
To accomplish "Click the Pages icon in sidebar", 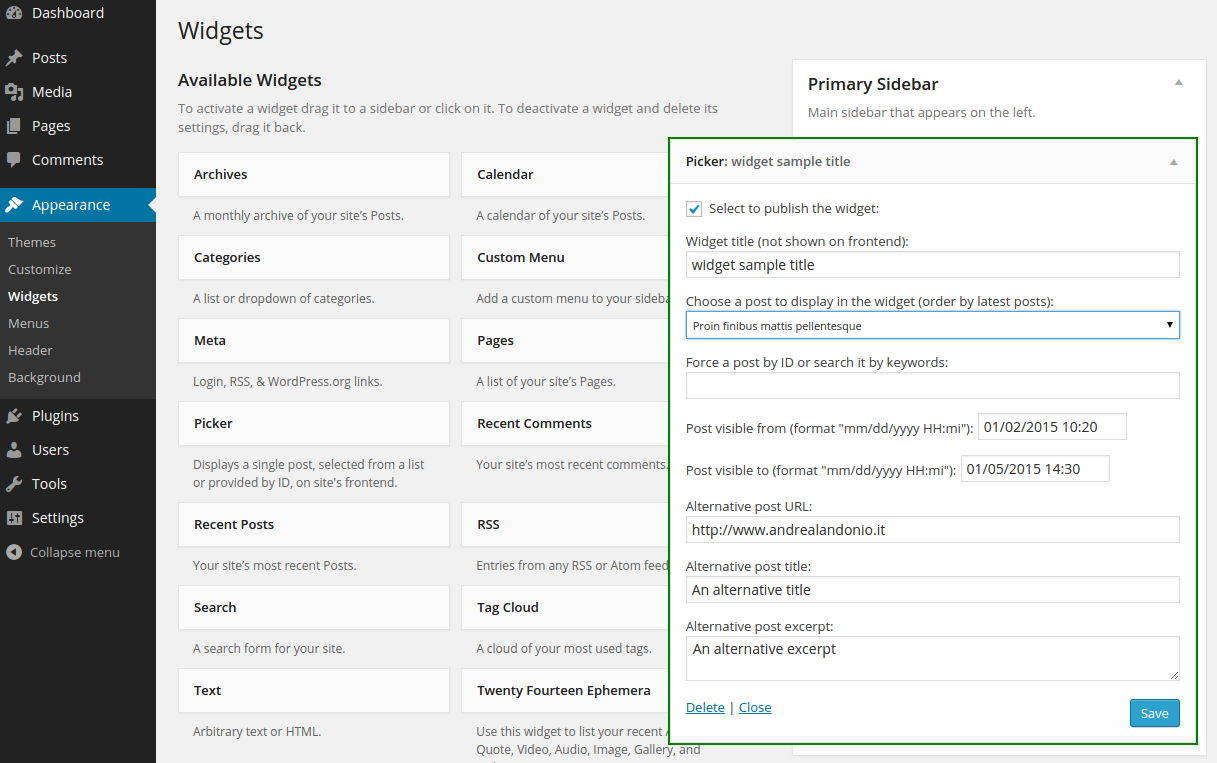I will click(14, 126).
